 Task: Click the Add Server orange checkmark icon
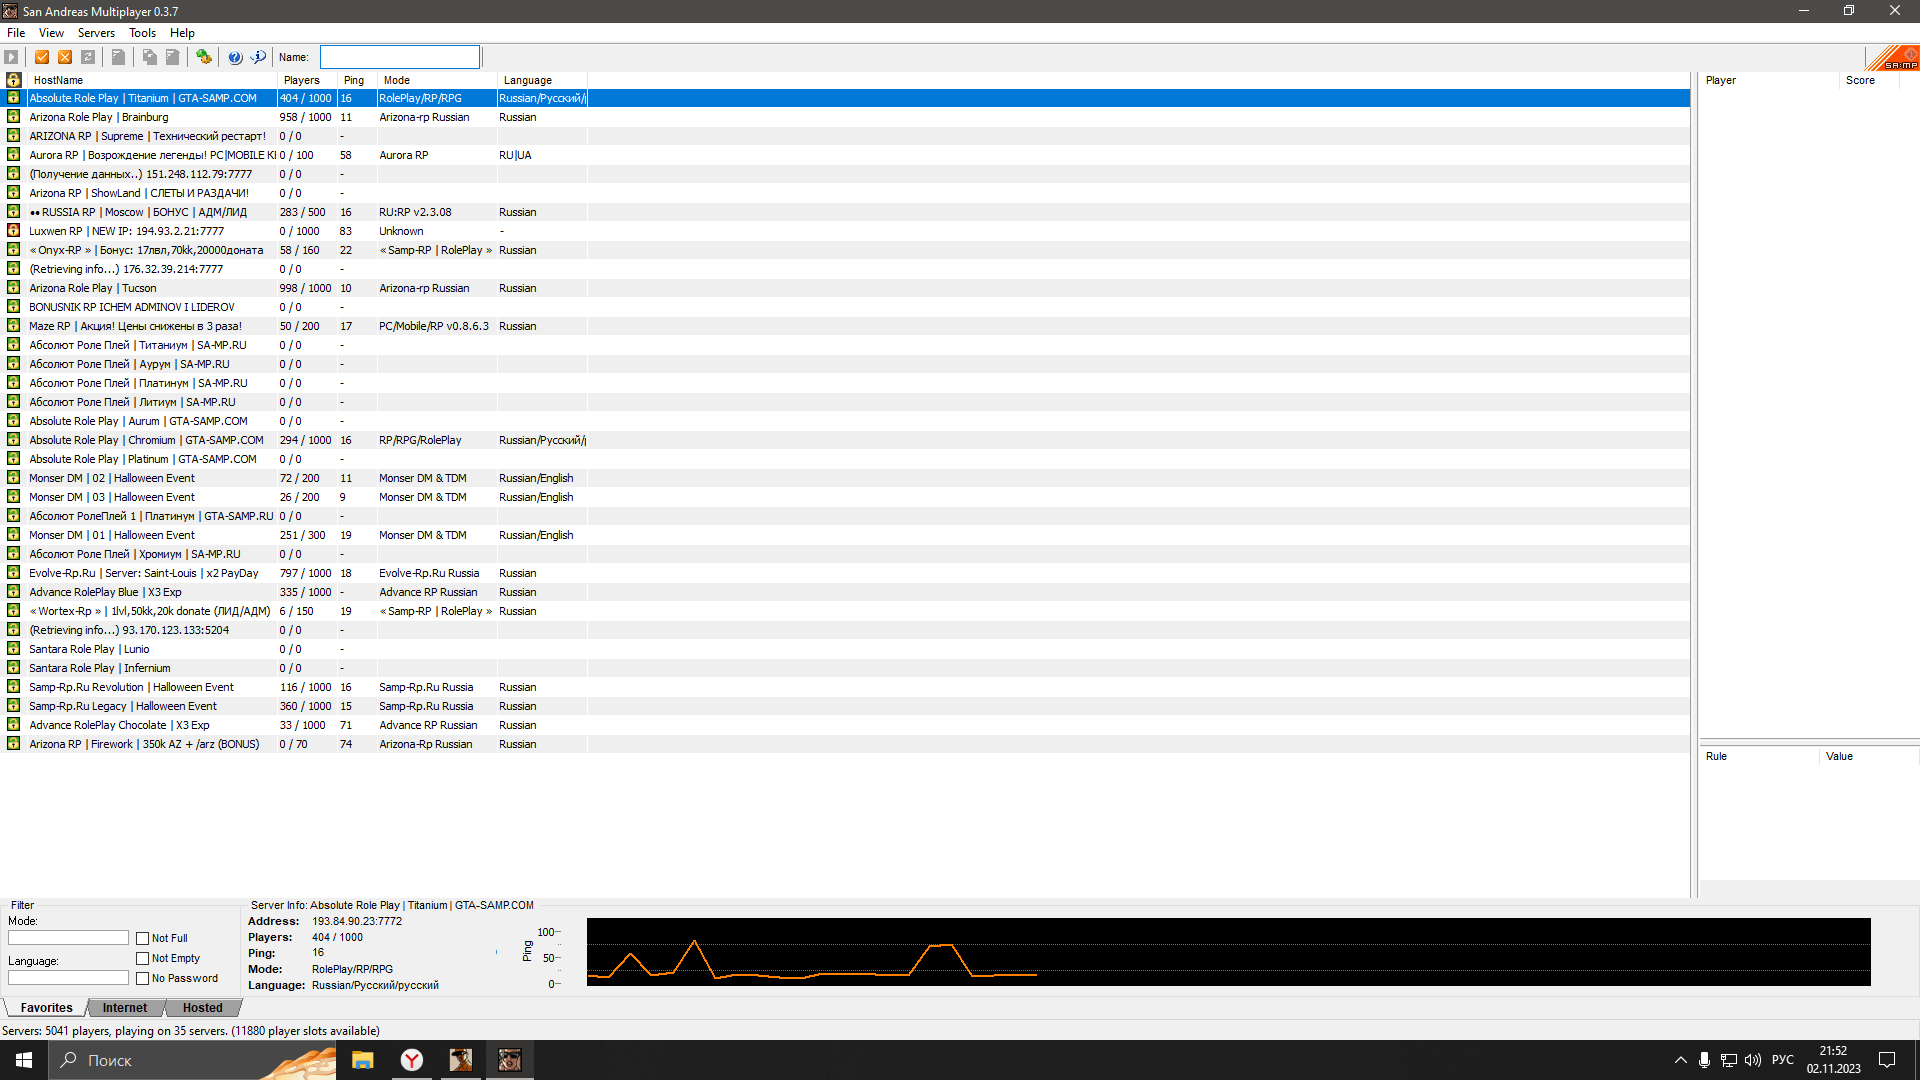42,57
